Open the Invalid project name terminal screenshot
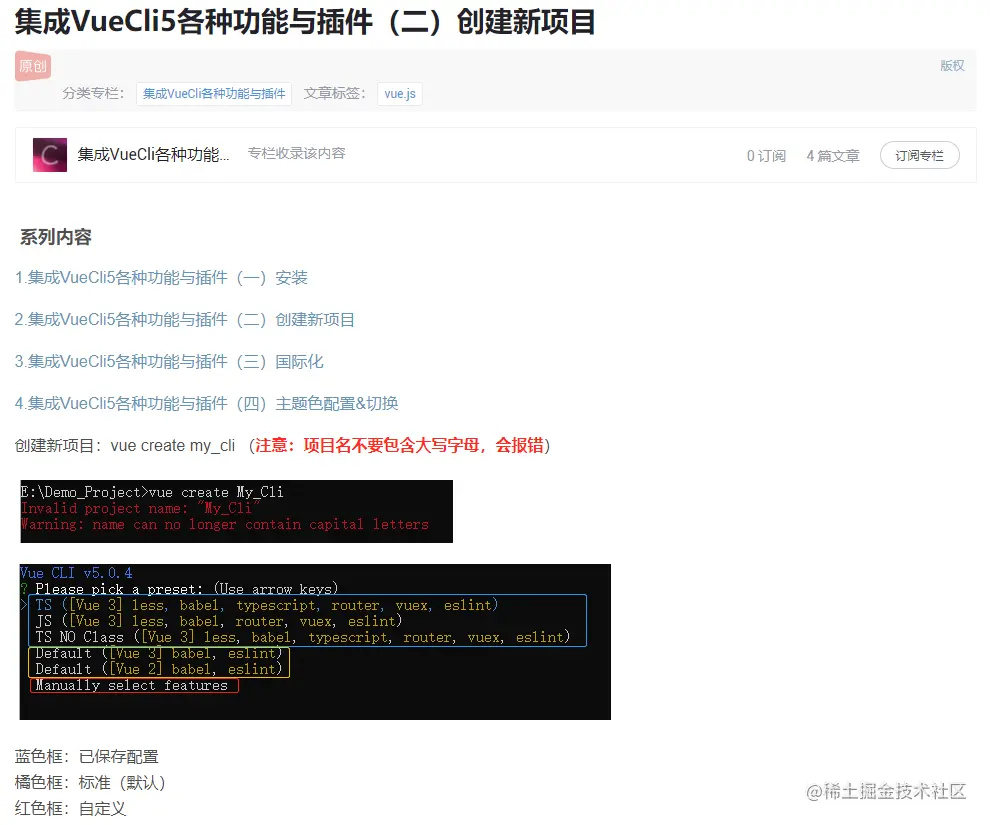Screen dimensions: 990x825 (x=237, y=511)
